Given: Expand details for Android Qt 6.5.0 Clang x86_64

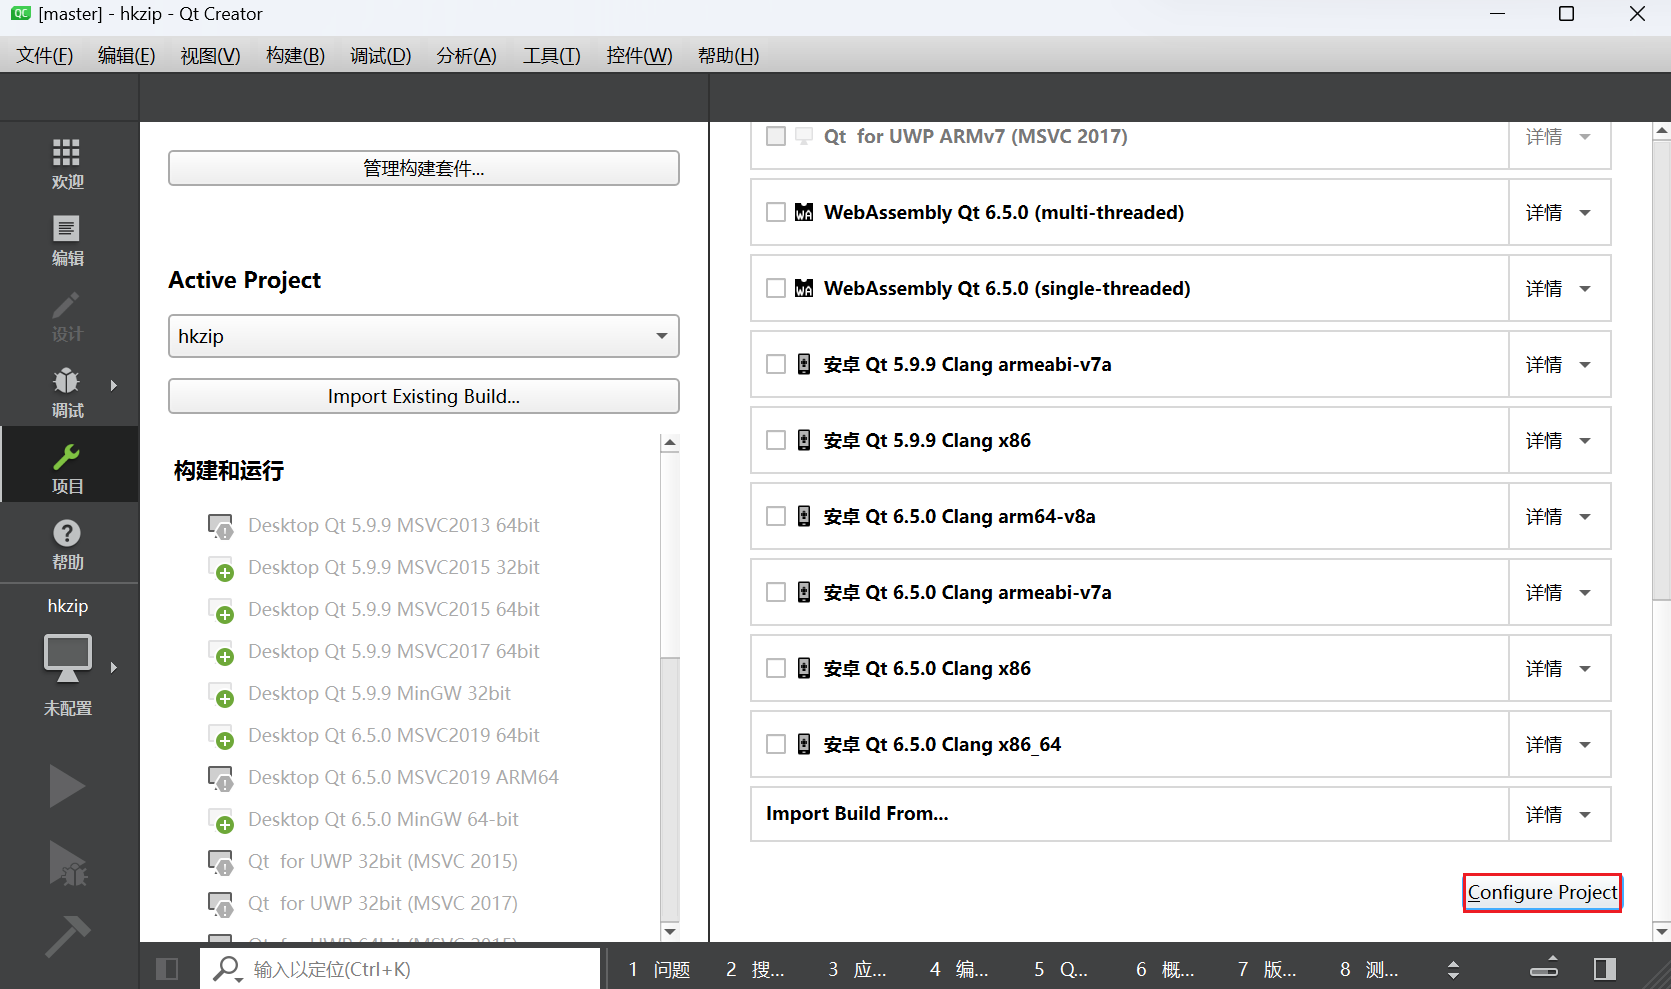Looking at the screenshot, I should [1559, 744].
